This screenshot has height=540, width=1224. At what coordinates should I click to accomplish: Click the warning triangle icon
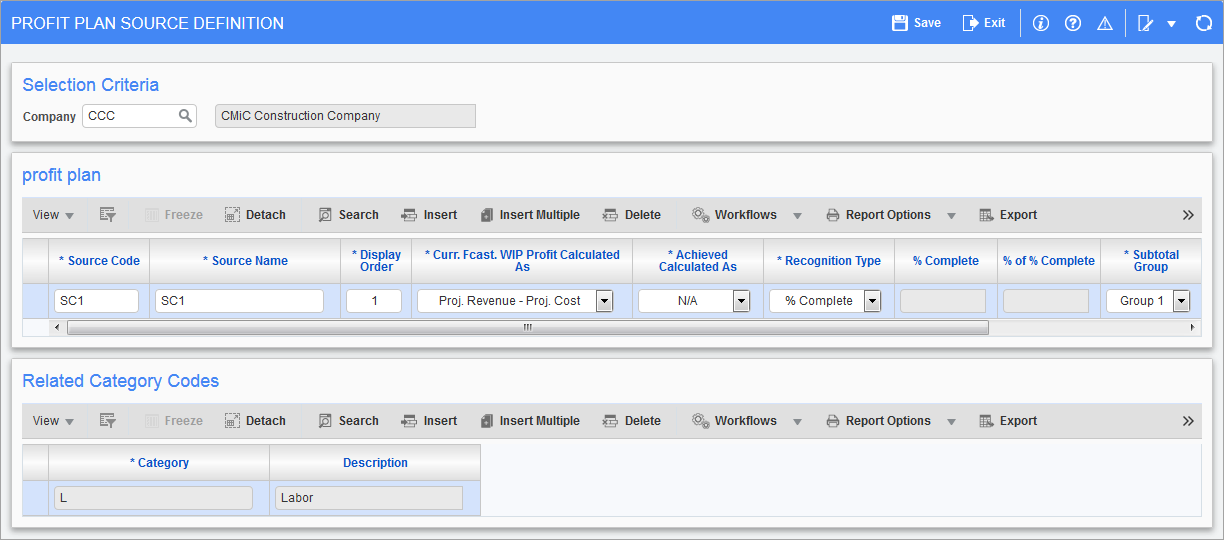pos(1105,23)
